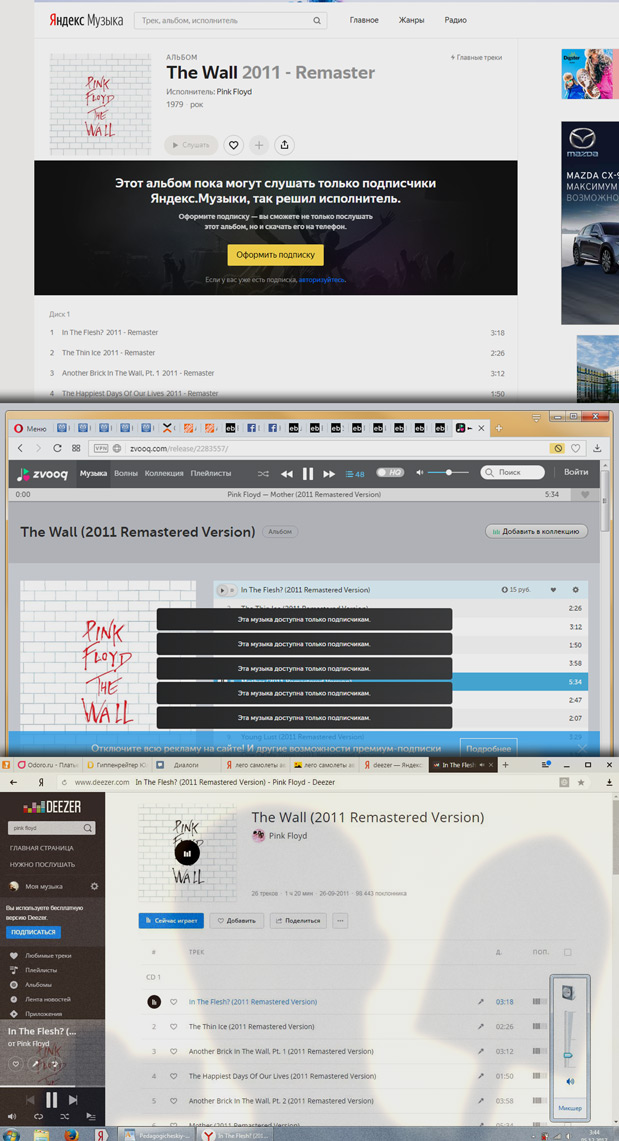Open Opera speed dial grid
This screenshot has width=619, height=1141.
[76, 448]
